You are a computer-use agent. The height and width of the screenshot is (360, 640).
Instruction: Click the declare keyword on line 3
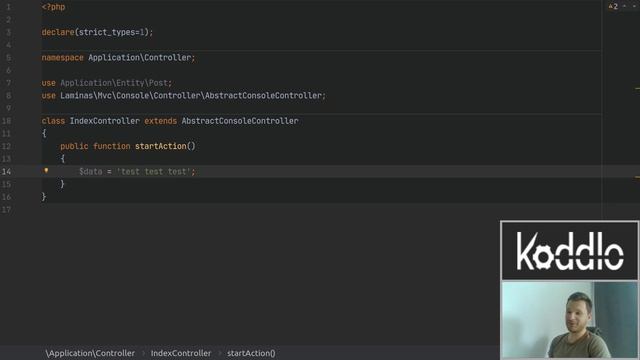58,32
